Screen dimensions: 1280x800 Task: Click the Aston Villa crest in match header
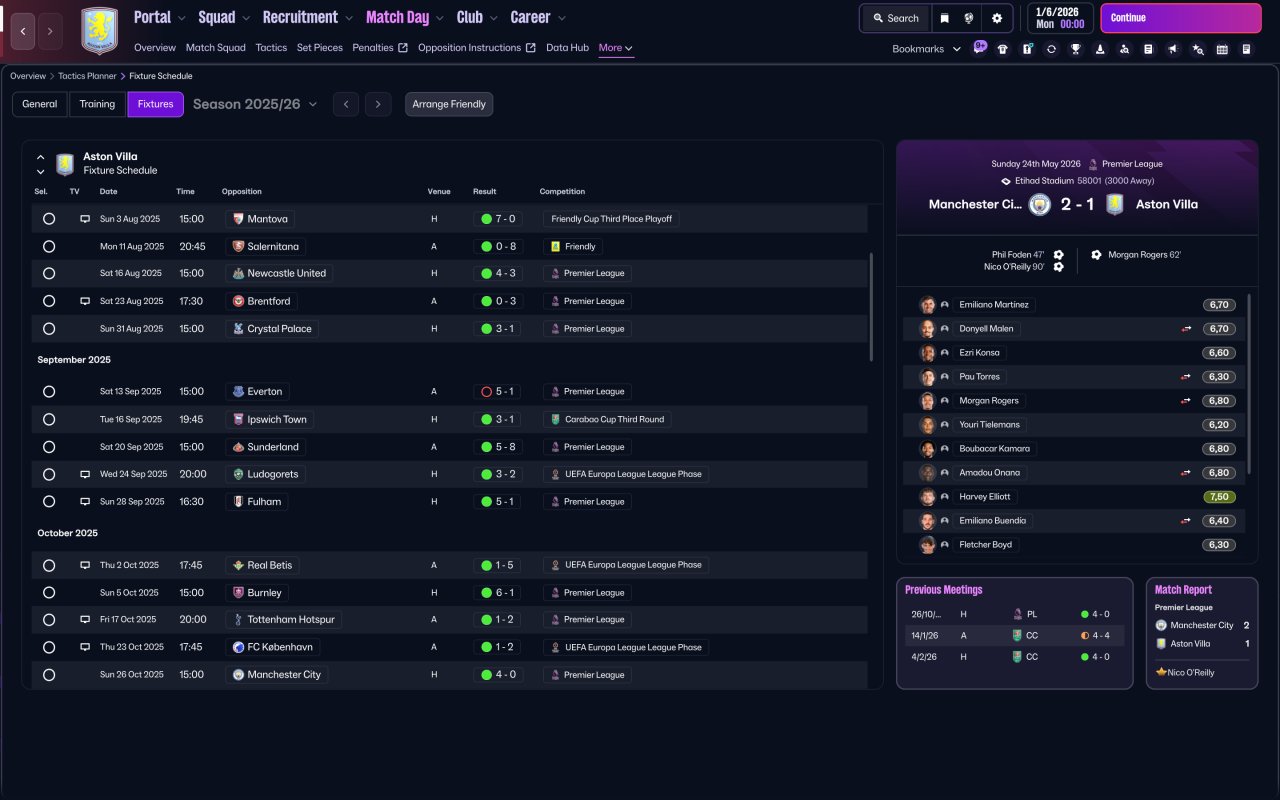[1115, 204]
